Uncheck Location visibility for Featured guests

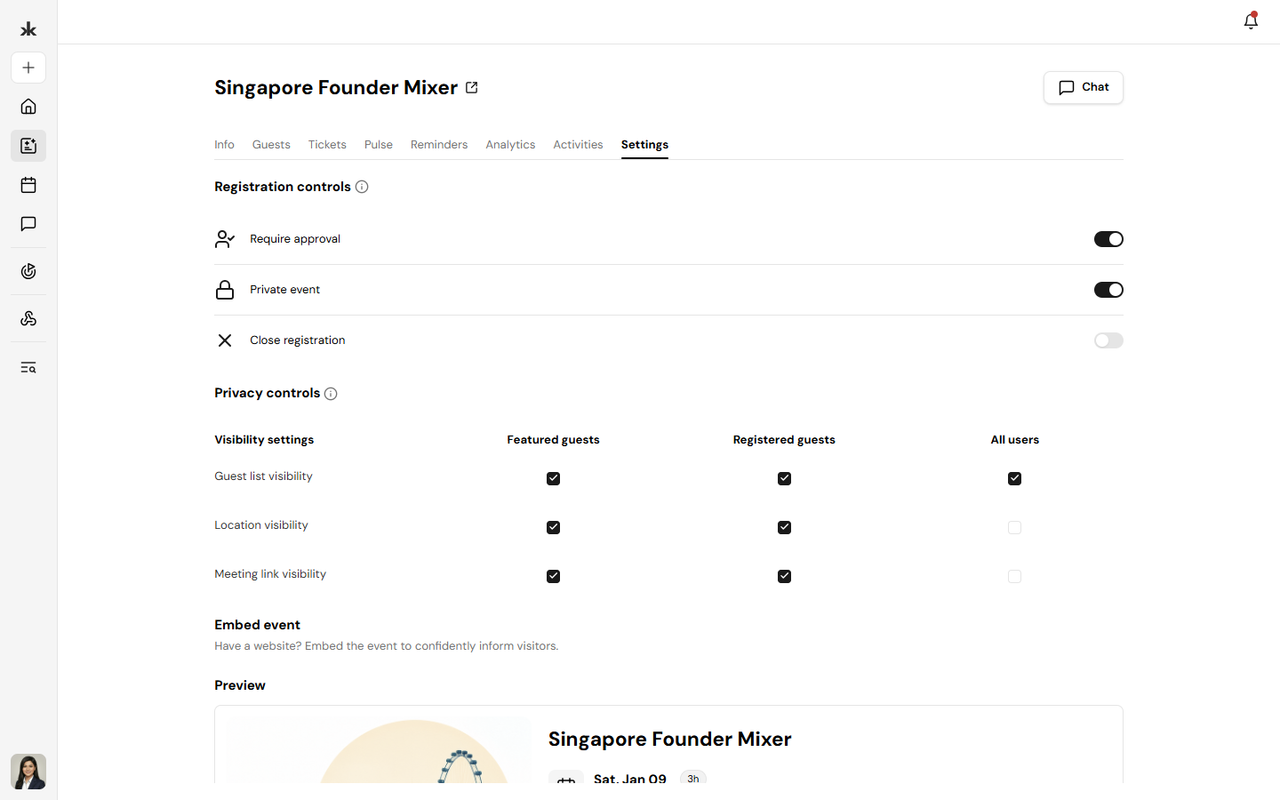[553, 528]
